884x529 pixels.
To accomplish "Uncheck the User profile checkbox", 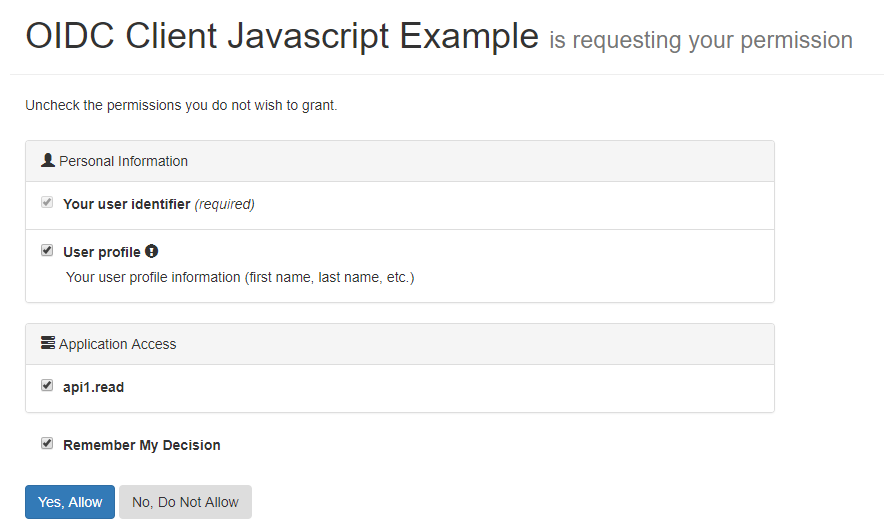I will 47,251.
